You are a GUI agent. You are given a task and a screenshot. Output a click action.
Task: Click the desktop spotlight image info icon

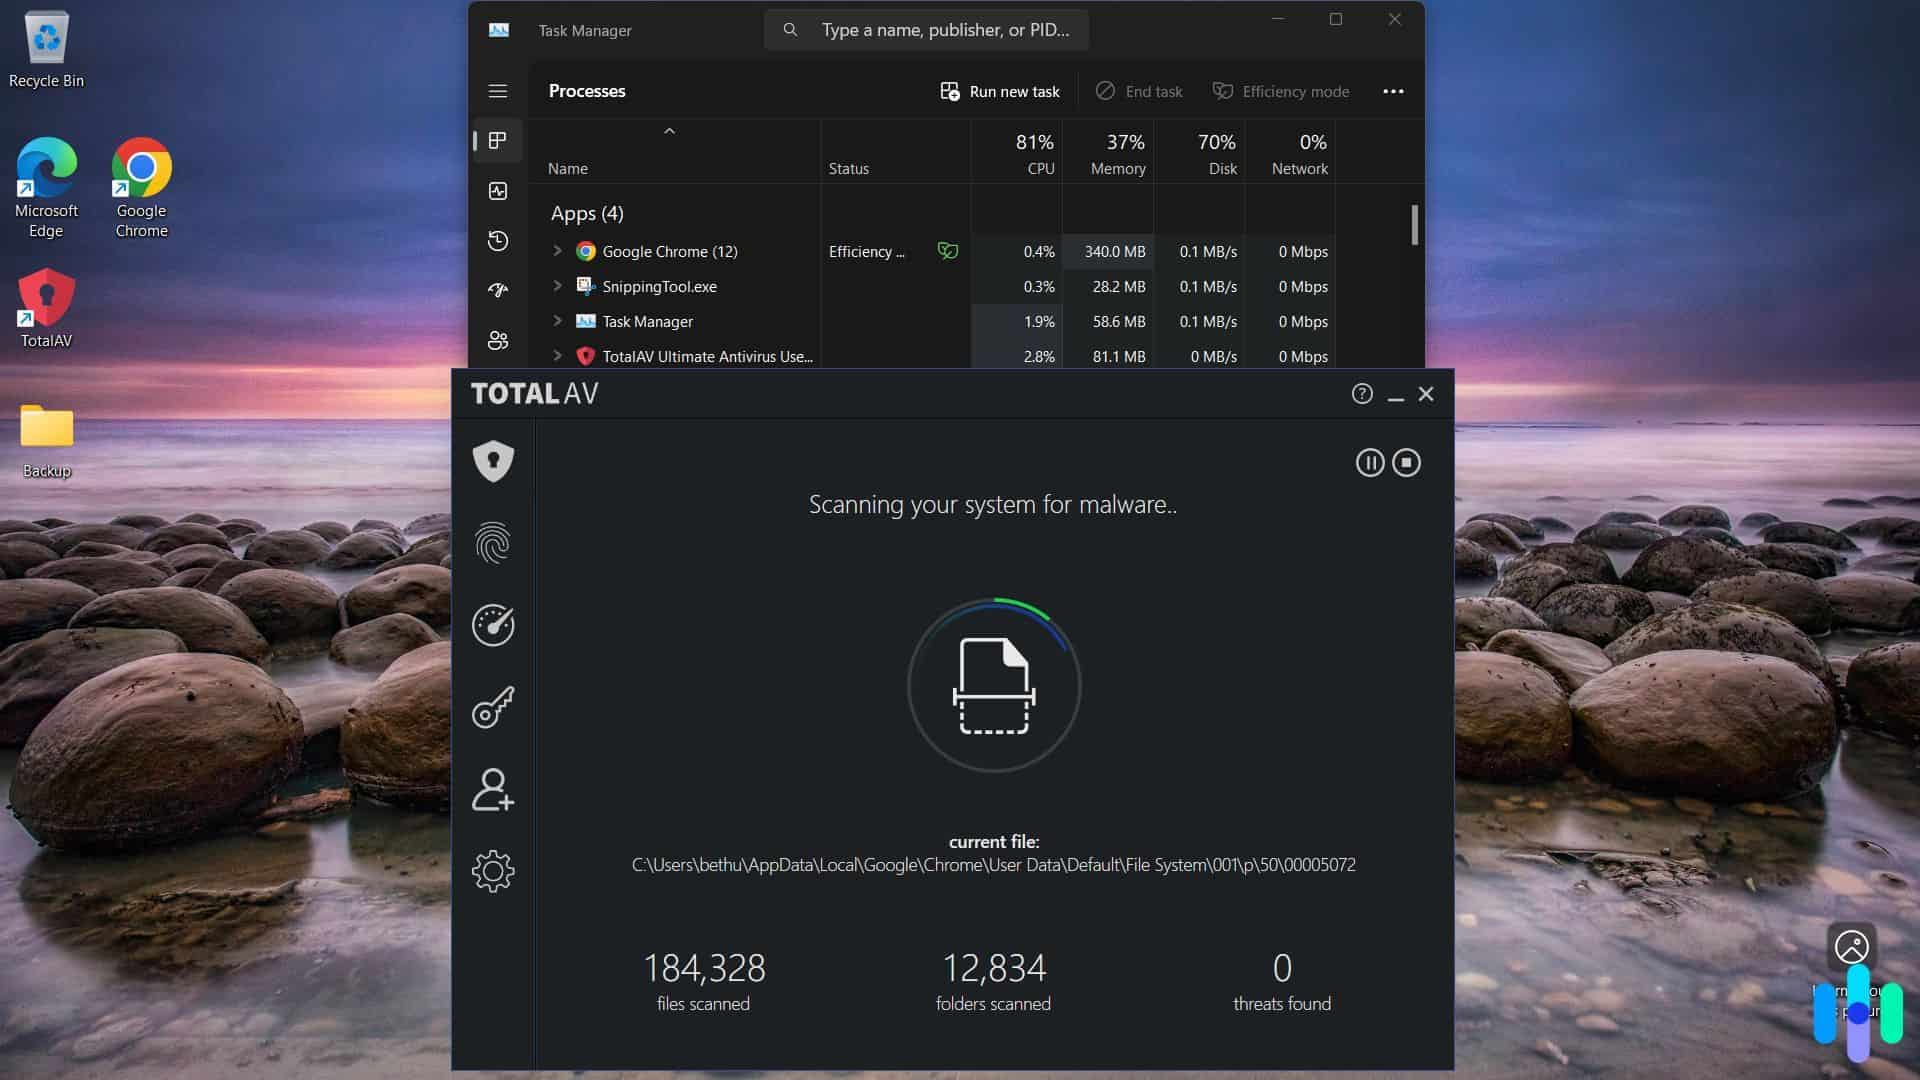(1851, 946)
